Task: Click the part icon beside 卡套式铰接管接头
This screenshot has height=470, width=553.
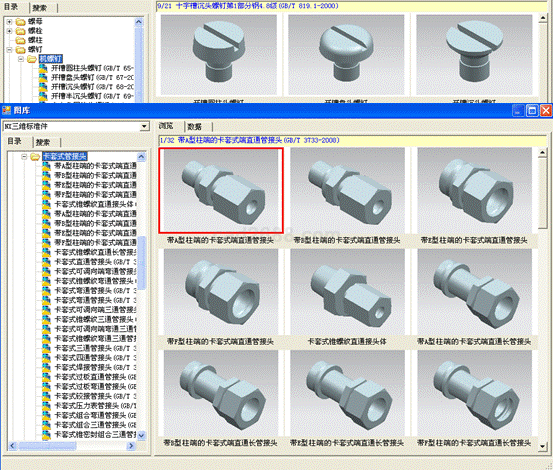Action: (x=46, y=396)
